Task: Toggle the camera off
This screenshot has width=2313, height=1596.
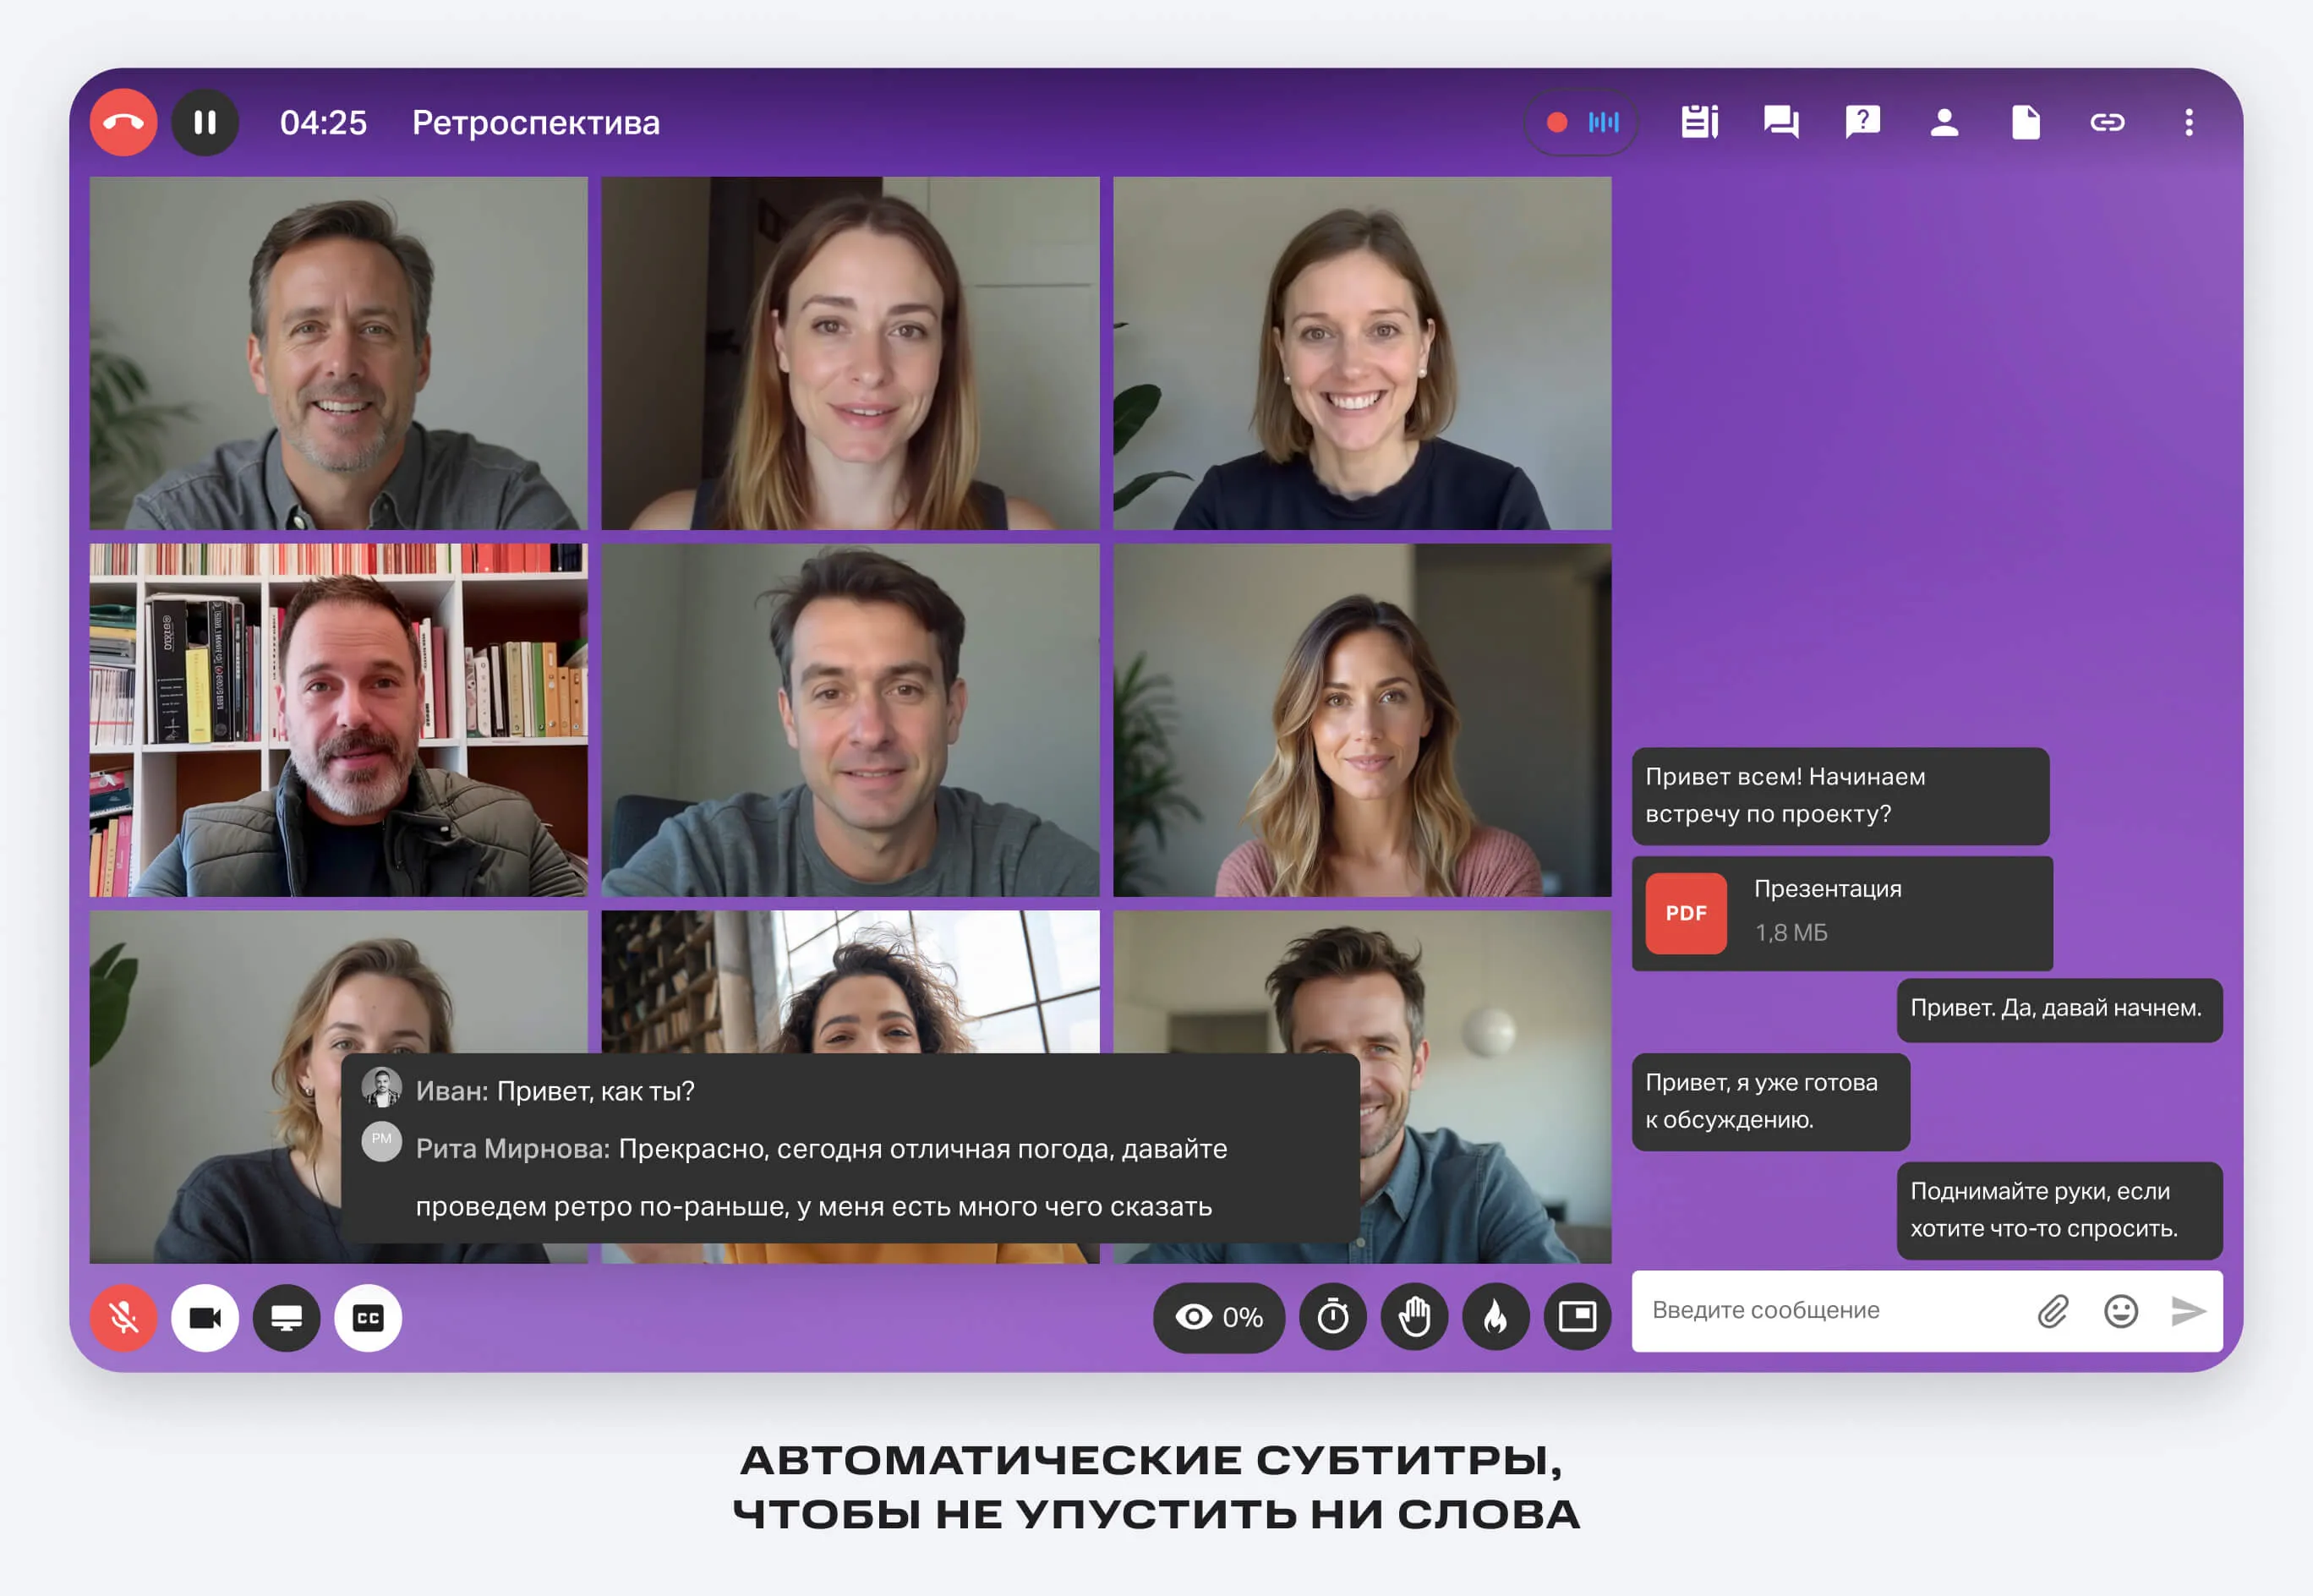Action: coord(205,1317)
